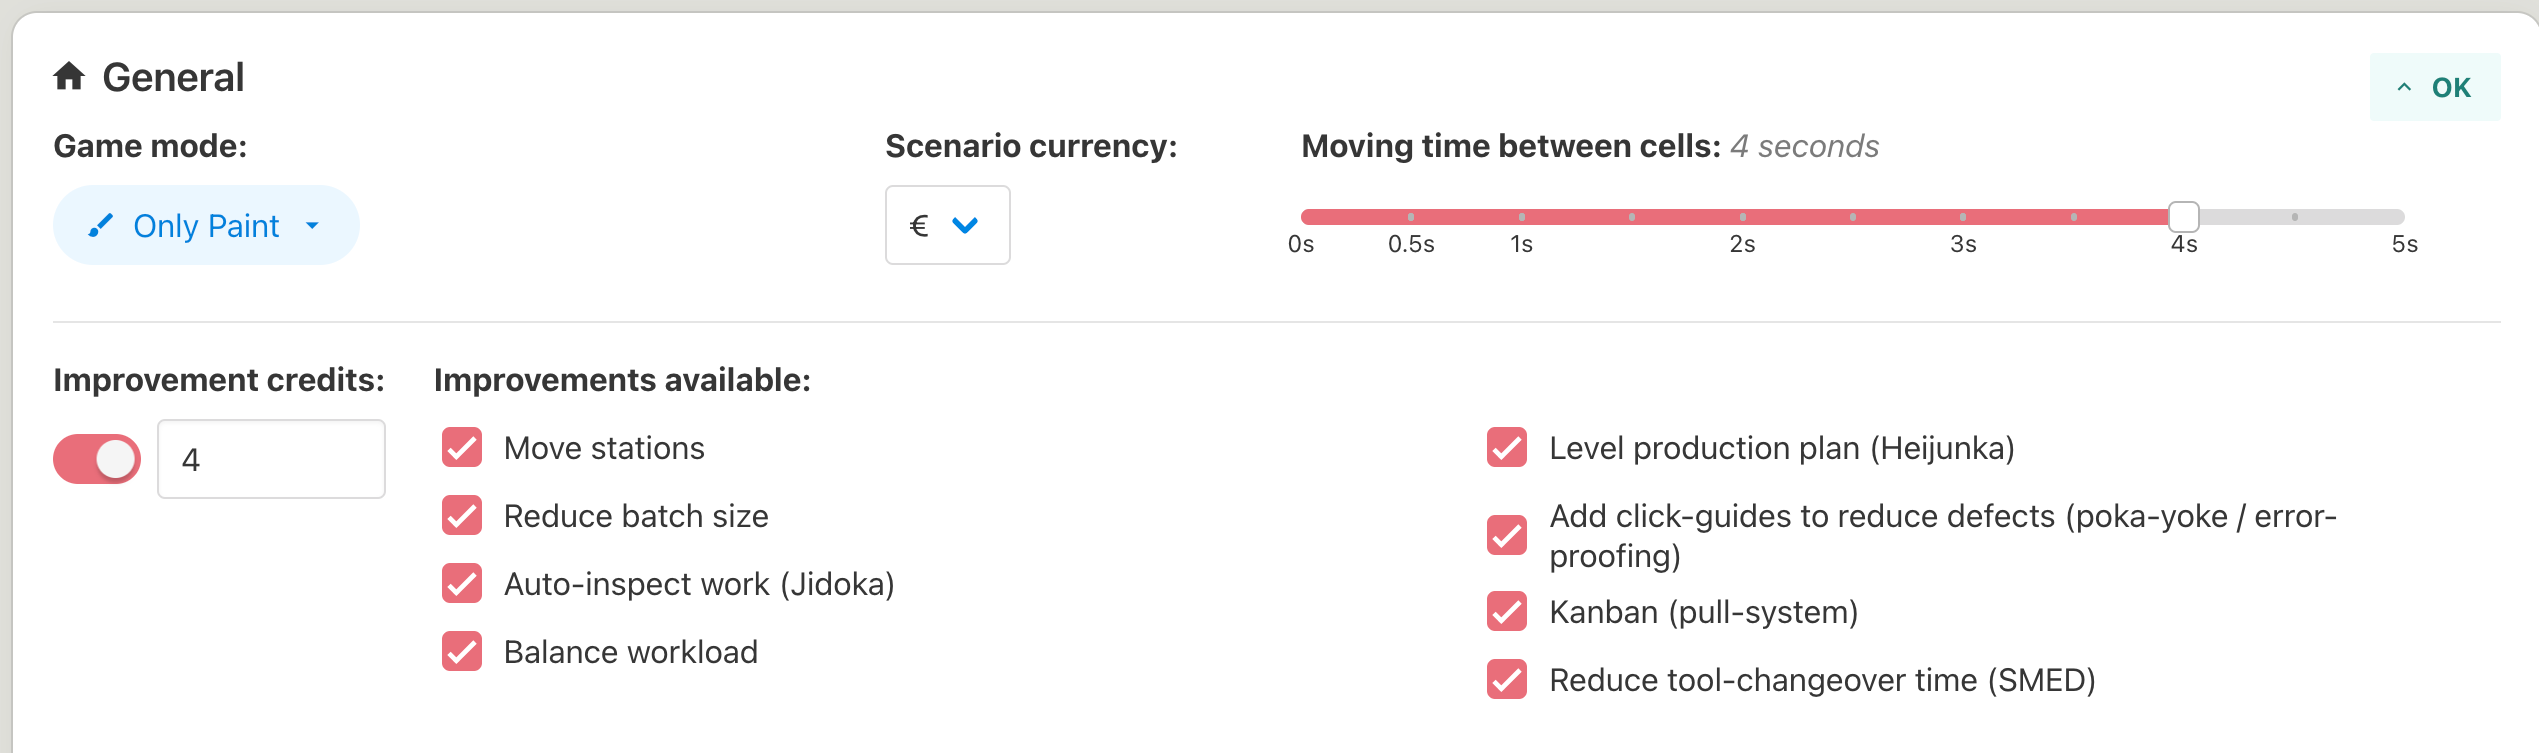The height and width of the screenshot is (753, 2539).
Task: Uncheck the Move stations checkbox
Action: coord(462,448)
